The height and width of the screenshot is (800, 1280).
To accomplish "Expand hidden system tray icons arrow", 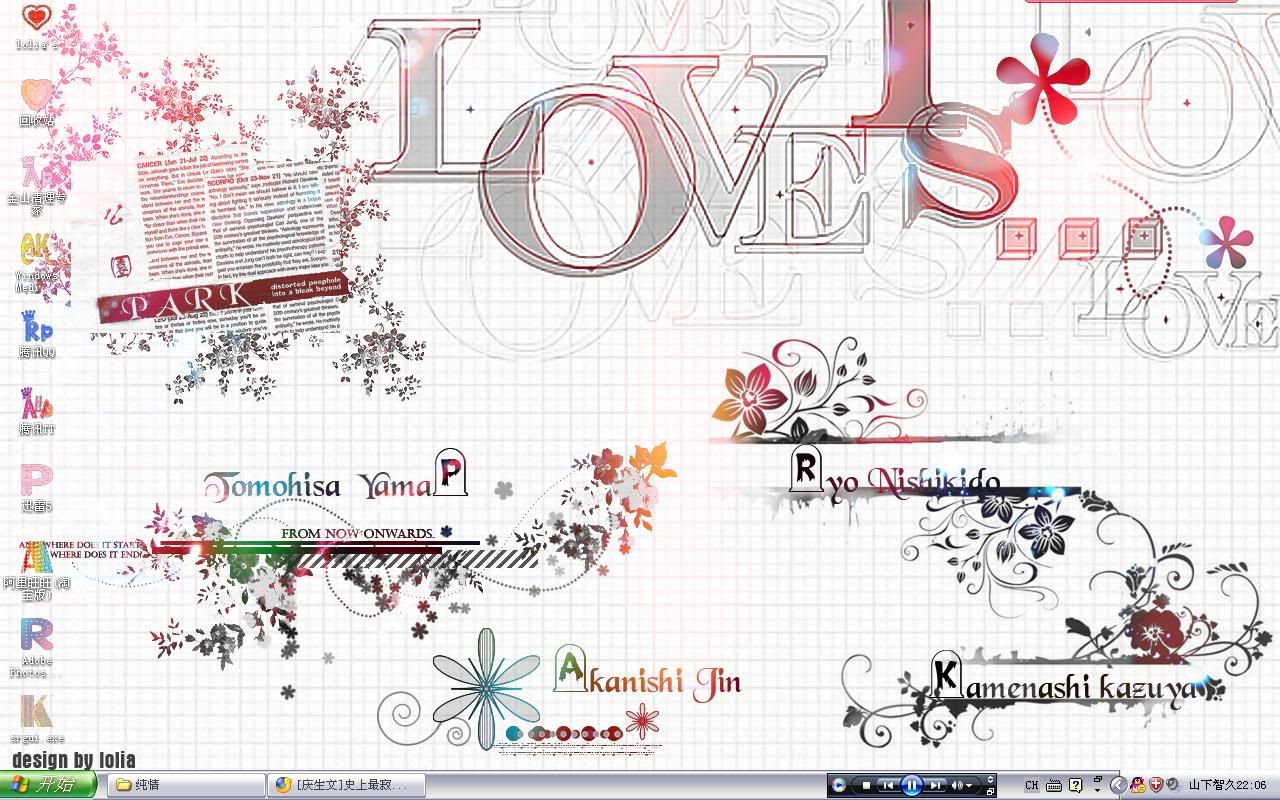I will point(1118,786).
